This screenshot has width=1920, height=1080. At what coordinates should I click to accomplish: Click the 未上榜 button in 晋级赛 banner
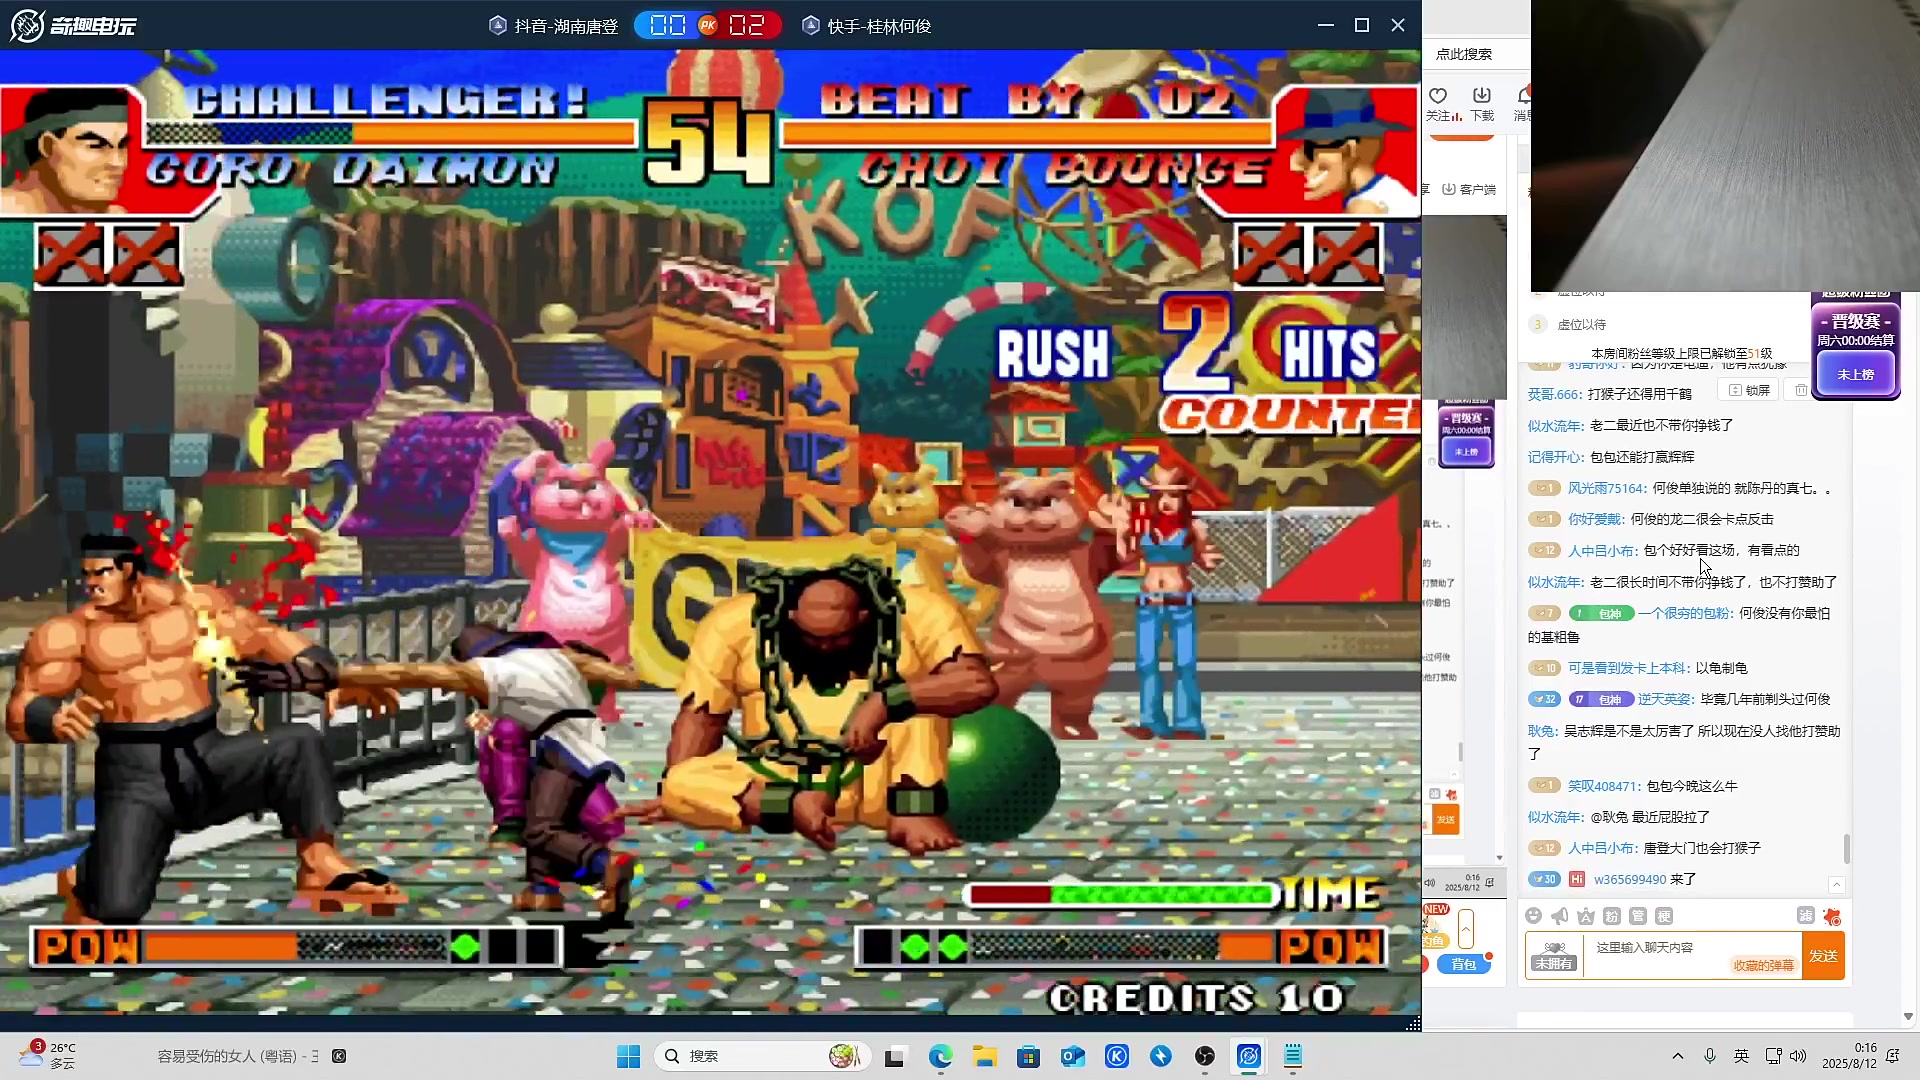pyautogui.click(x=1856, y=374)
